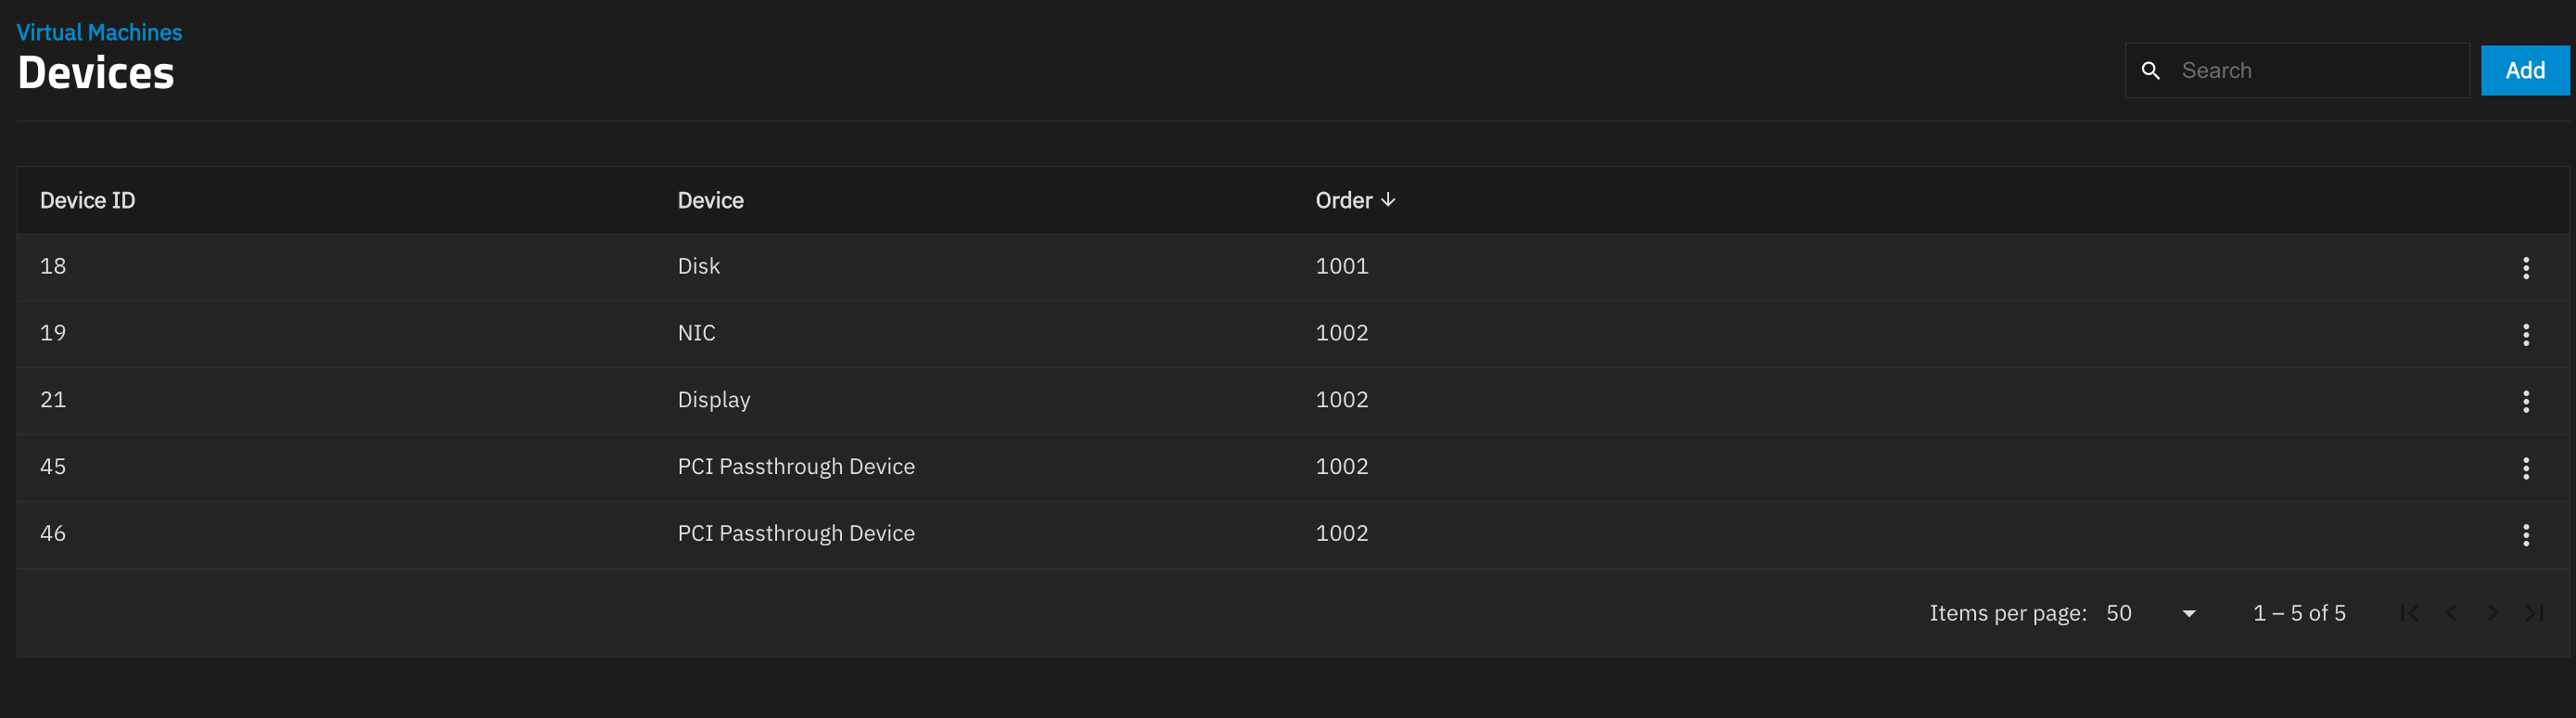2576x718 pixels.
Task: Open actions menu for PCI Passthrough device 45
Action: point(2525,468)
